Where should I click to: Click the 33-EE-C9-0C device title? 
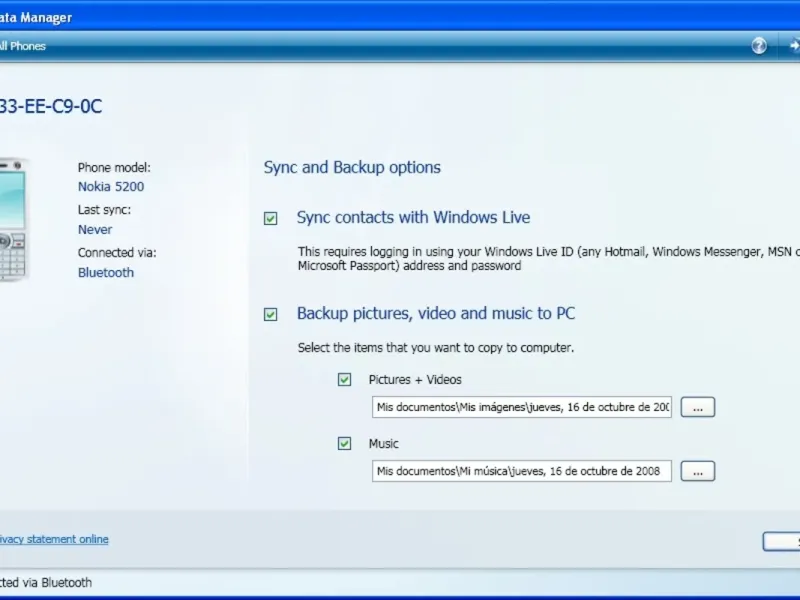[51, 106]
